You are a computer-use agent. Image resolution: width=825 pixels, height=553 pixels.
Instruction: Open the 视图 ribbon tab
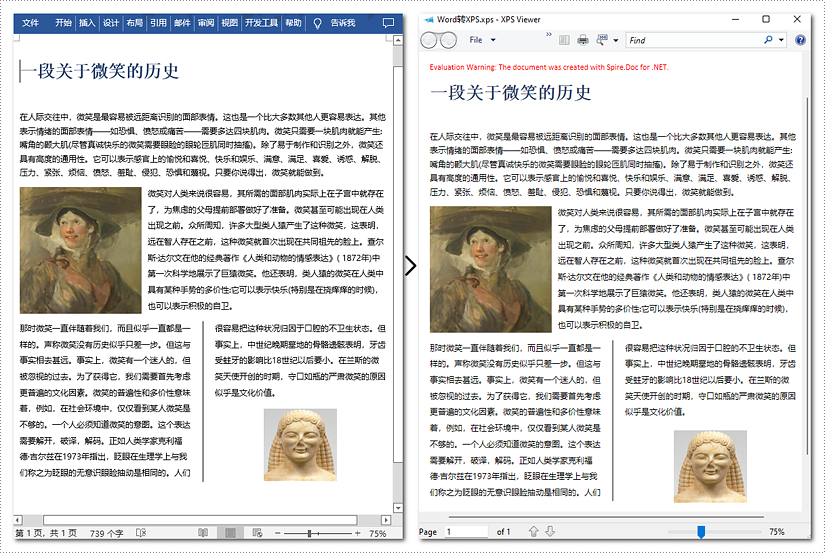click(229, 23)
